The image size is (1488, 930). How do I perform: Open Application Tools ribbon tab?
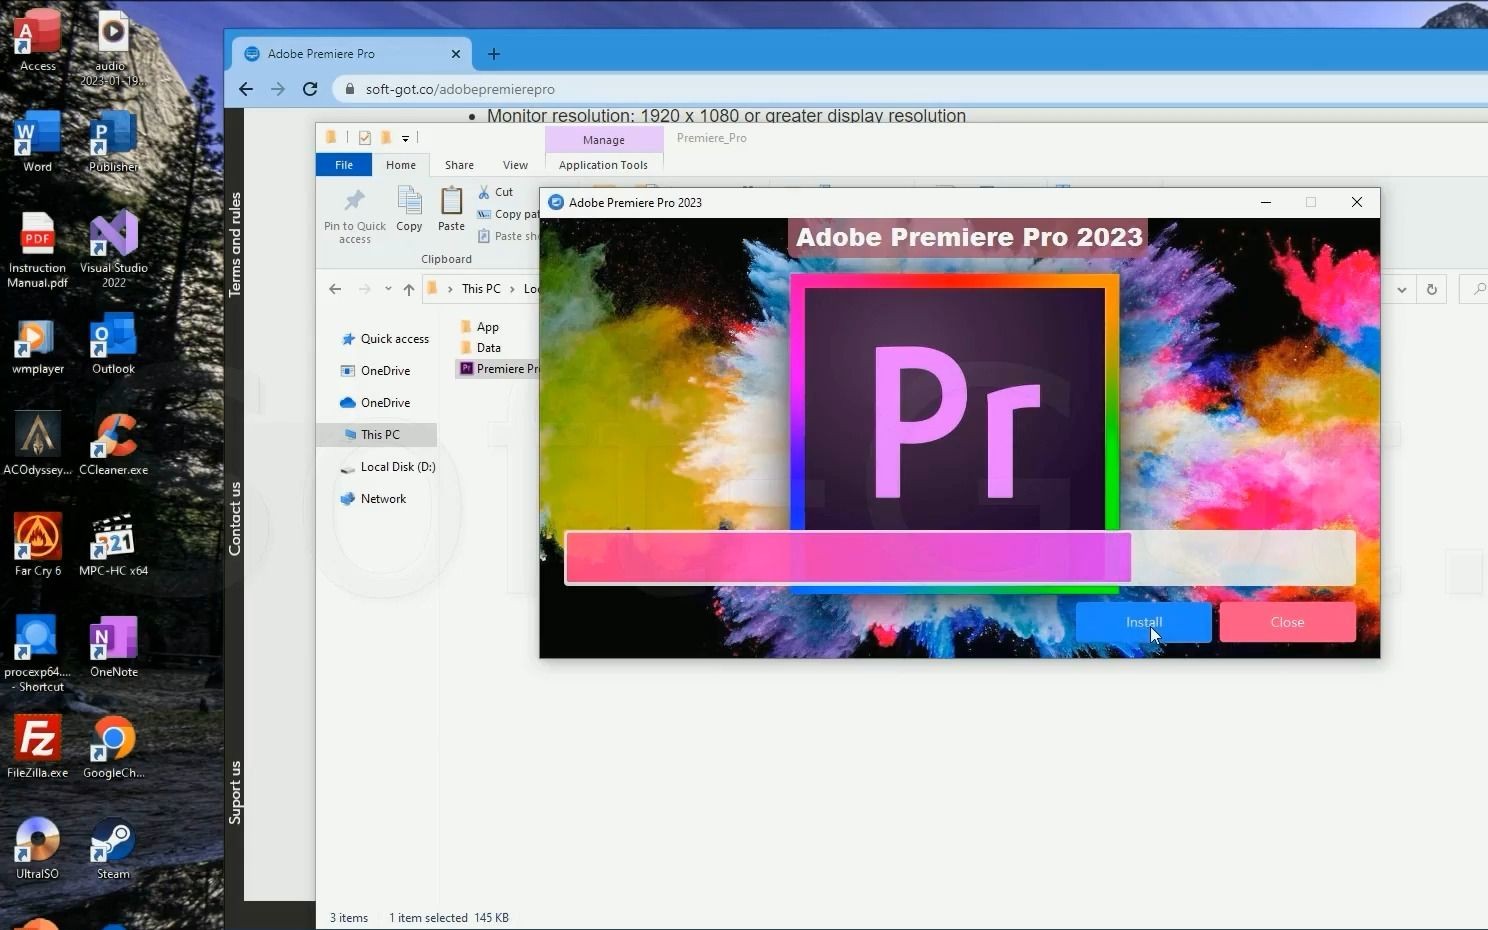point(603,165)
